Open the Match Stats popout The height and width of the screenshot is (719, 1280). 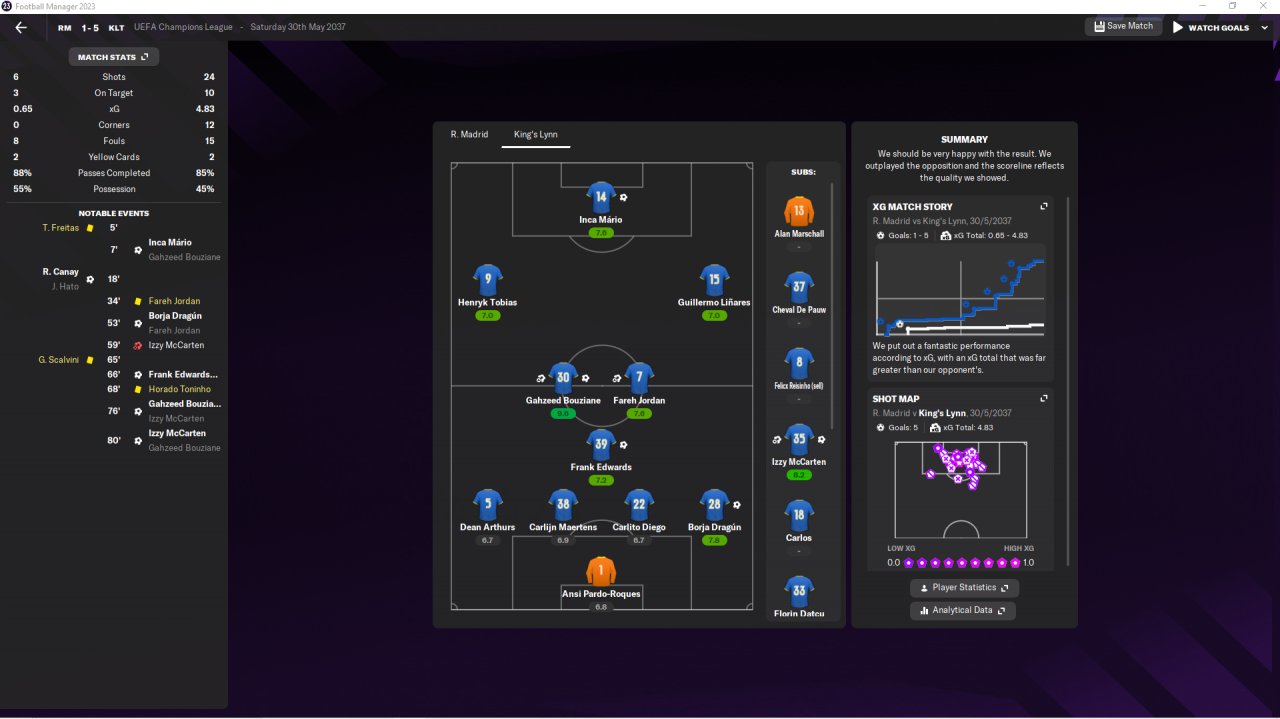(113, 57)
